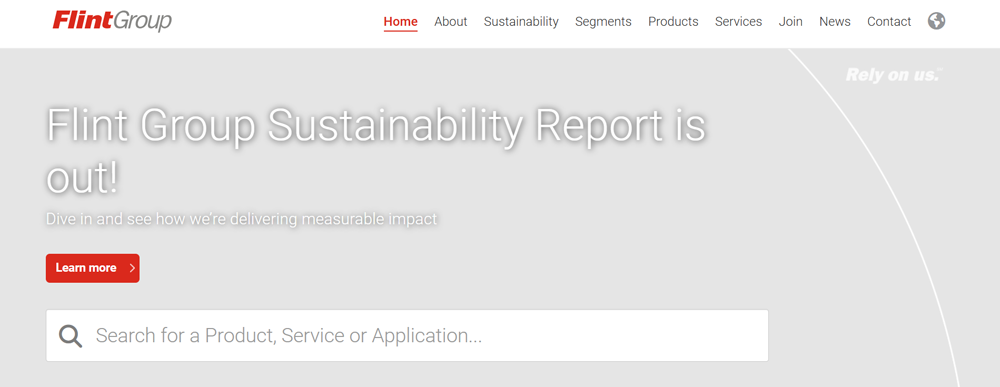Image resolution: width=1000 pixels, height=387 pixels.
Task: Click the 'Dive in and see' subtitle text
Action: tap(242, 219)
